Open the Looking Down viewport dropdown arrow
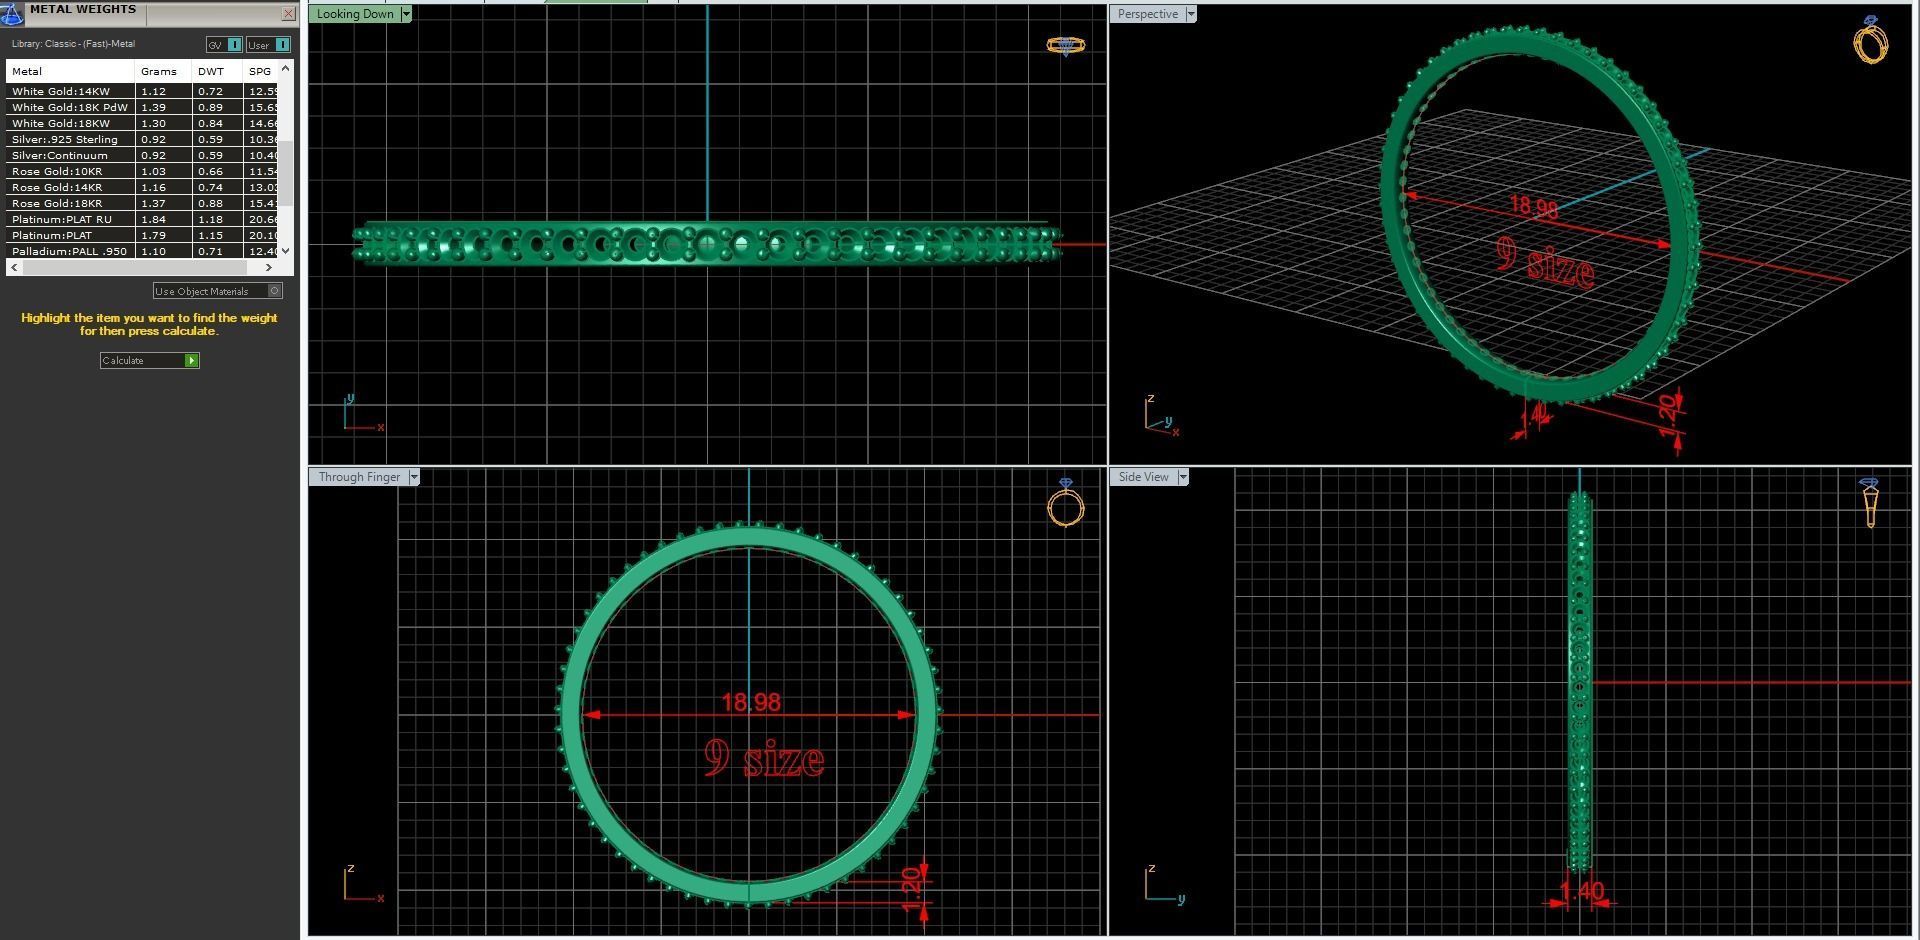1920x940 pixels. tap(406, 14)
